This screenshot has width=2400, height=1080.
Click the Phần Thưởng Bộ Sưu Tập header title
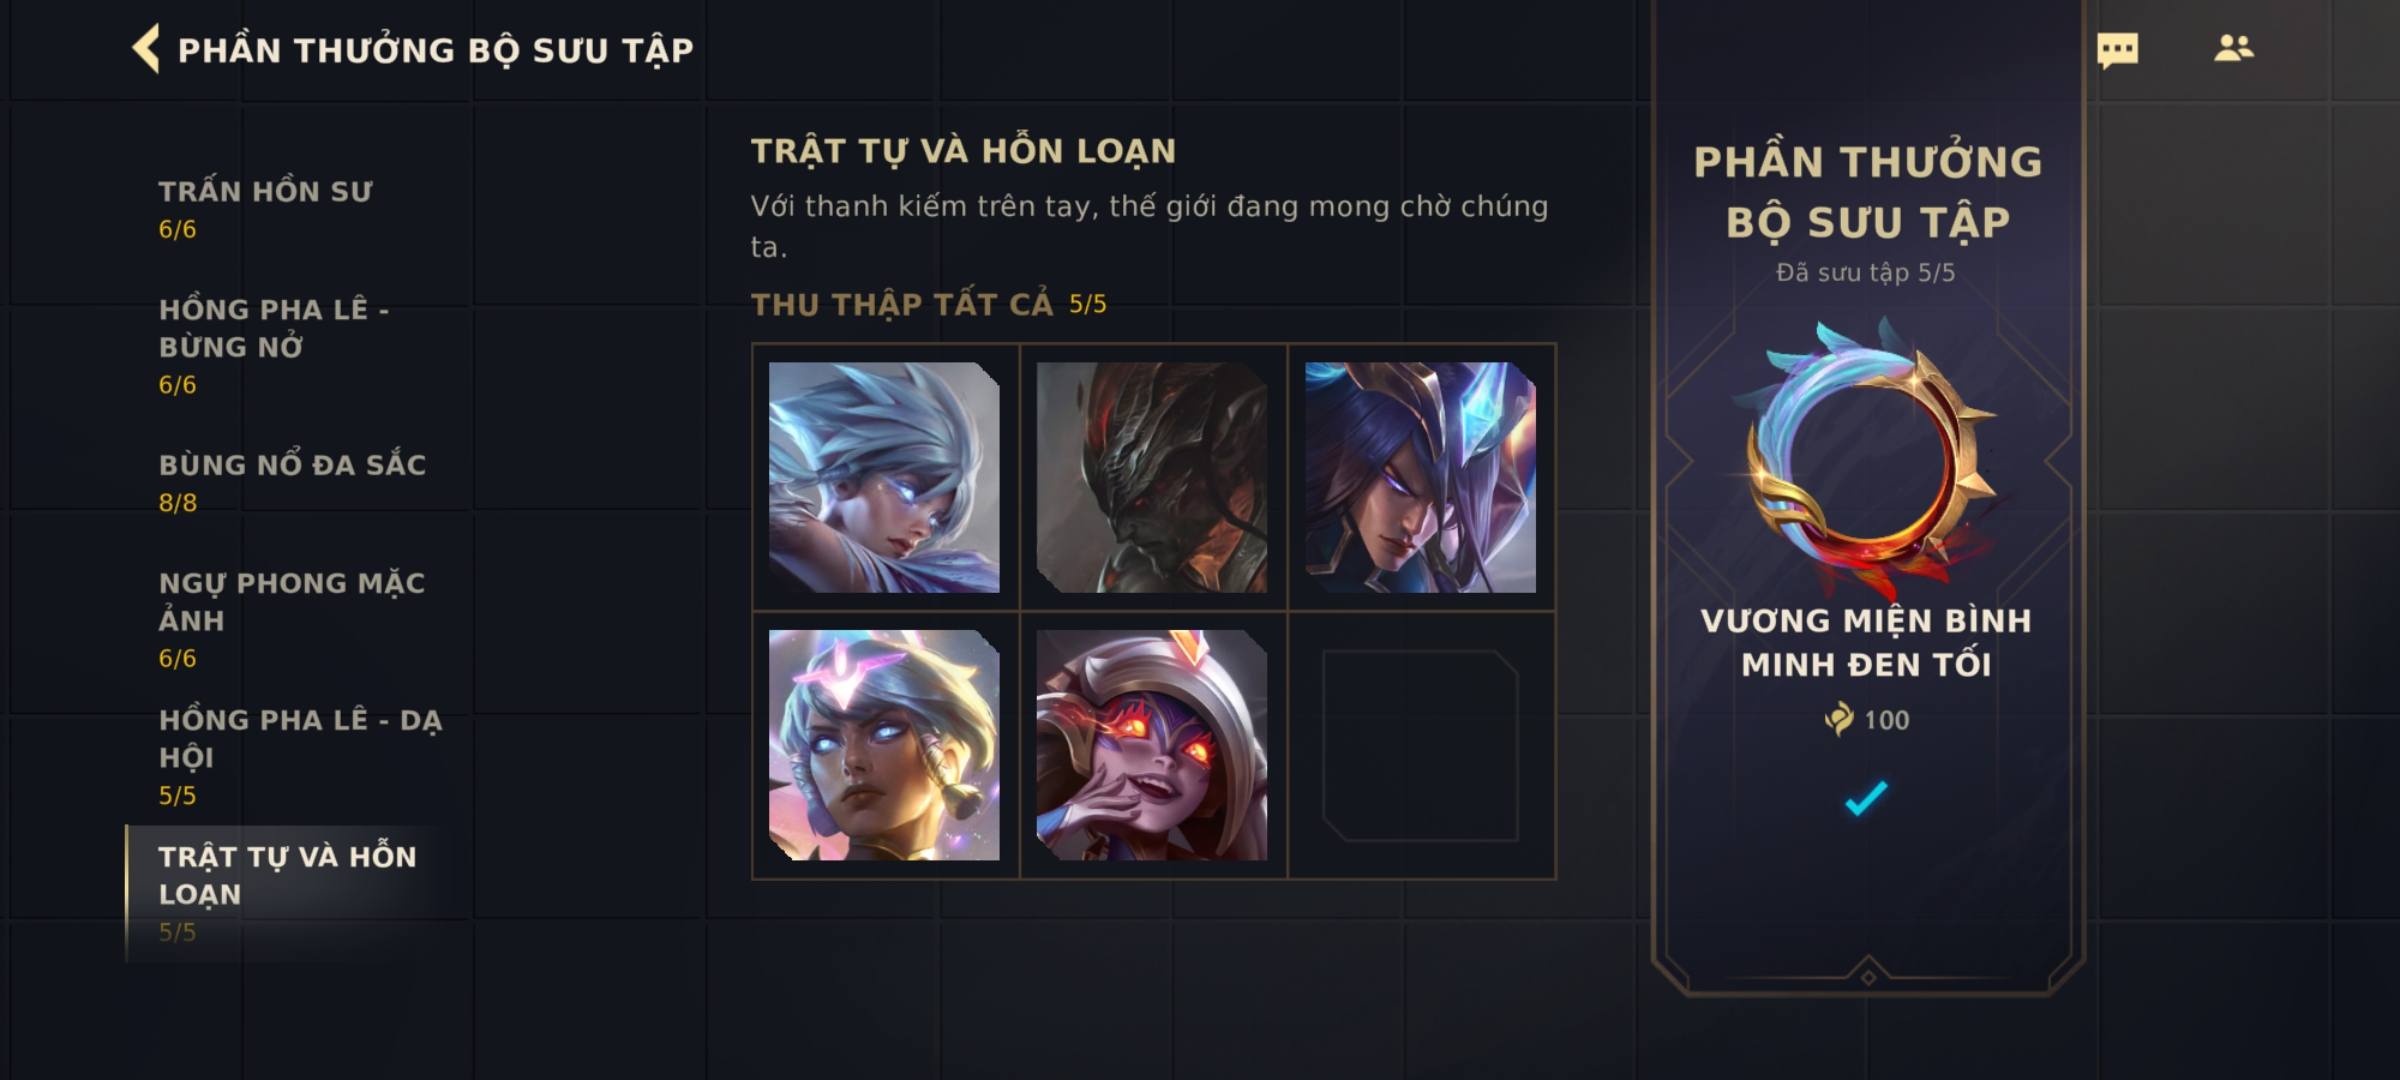[x=435, y=50]
